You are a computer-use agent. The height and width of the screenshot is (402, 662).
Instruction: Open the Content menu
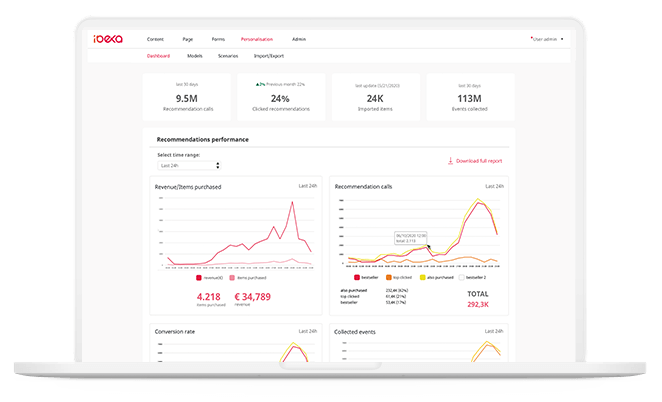pos(155,39)
